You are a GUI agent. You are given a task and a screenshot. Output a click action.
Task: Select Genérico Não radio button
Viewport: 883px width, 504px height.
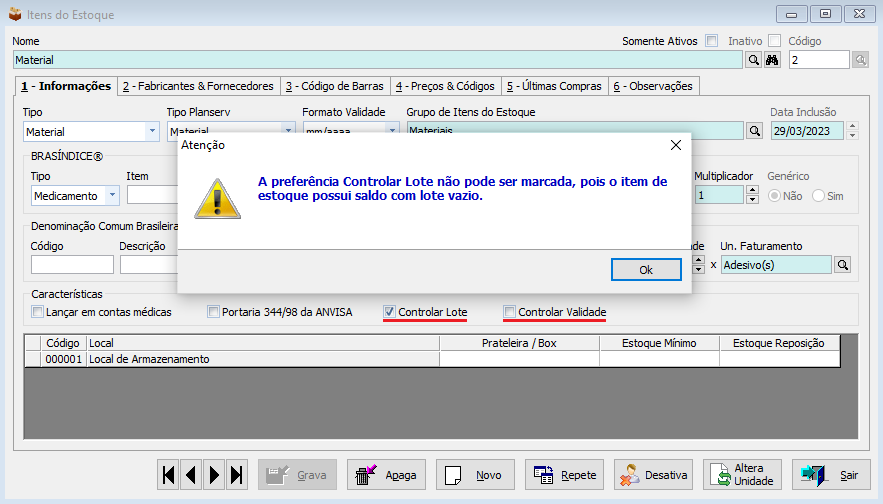point(775,196)
